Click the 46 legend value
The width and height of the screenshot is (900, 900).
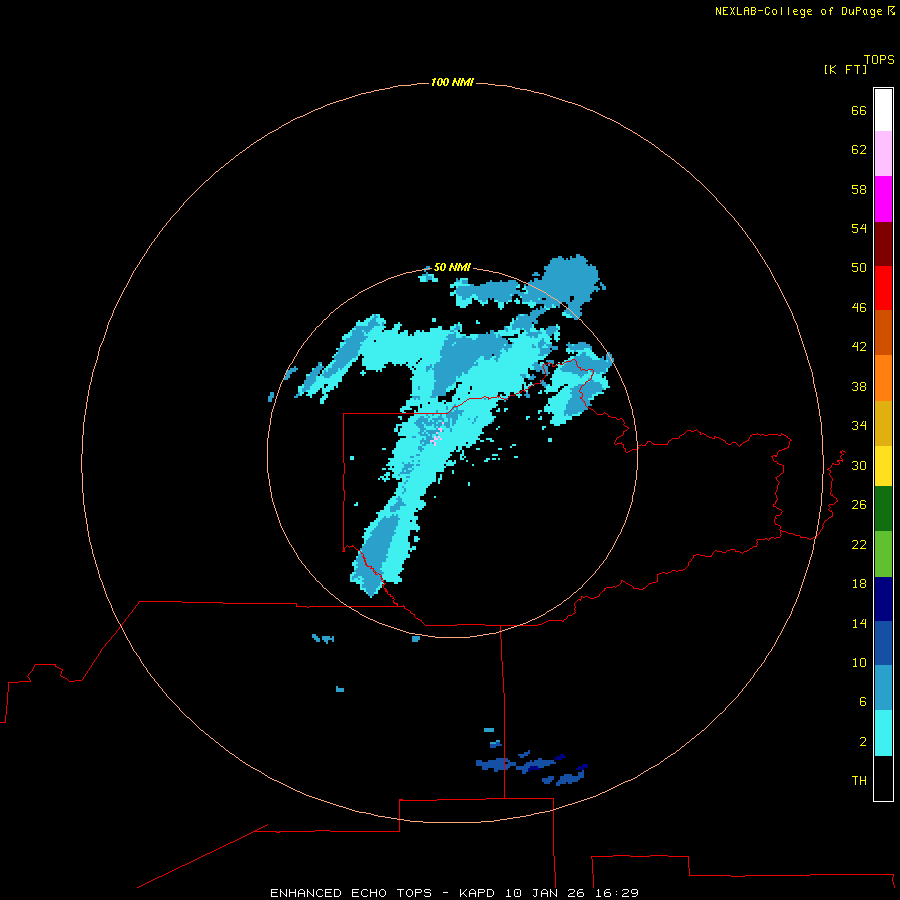pos(859,308)
